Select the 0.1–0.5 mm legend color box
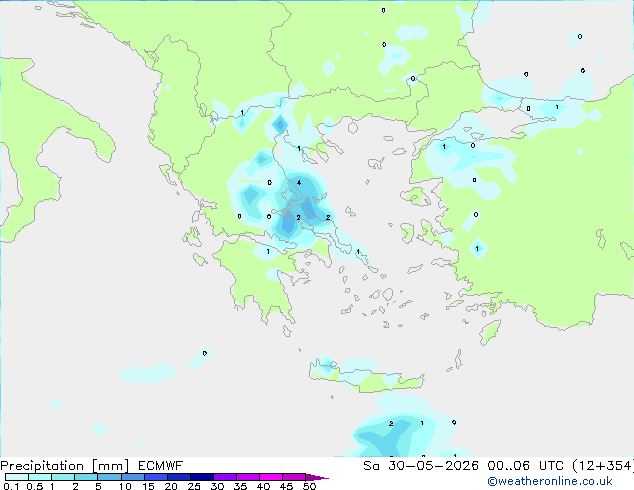The height and width of the screenshot is (490, 634). (17, 477)
